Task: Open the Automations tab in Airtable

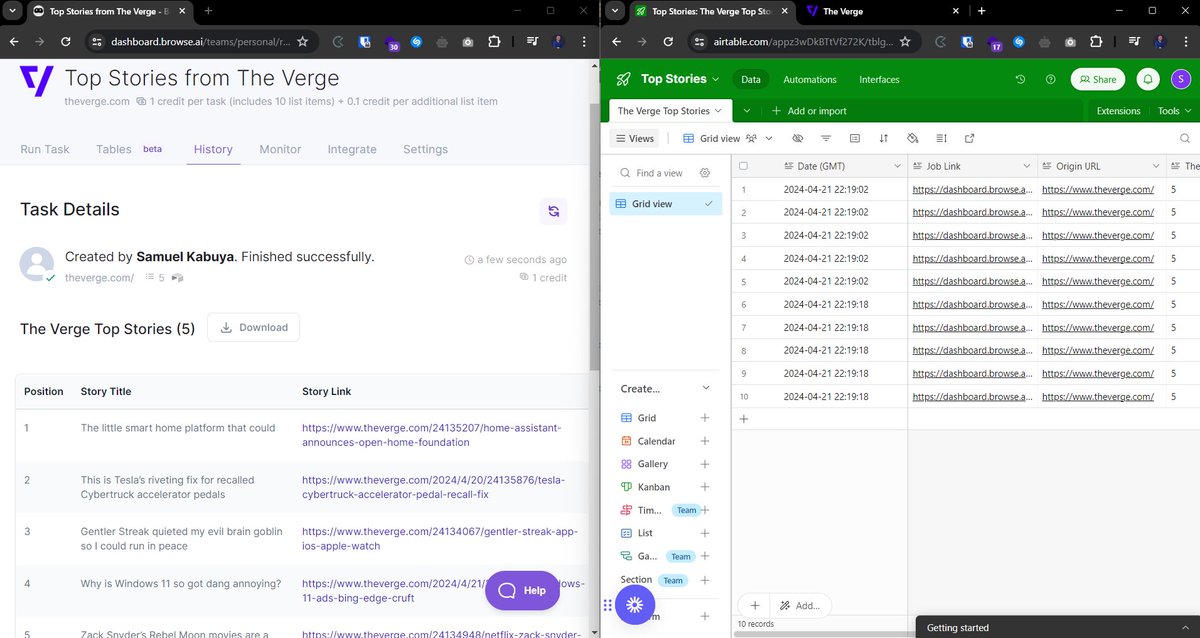Action: point(809,79)
